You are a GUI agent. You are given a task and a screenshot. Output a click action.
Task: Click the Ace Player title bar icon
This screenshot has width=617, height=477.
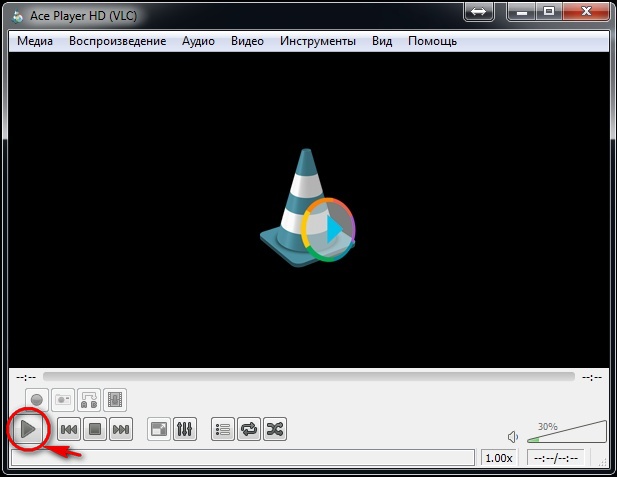pyautogui.click(x=17, y=16)
